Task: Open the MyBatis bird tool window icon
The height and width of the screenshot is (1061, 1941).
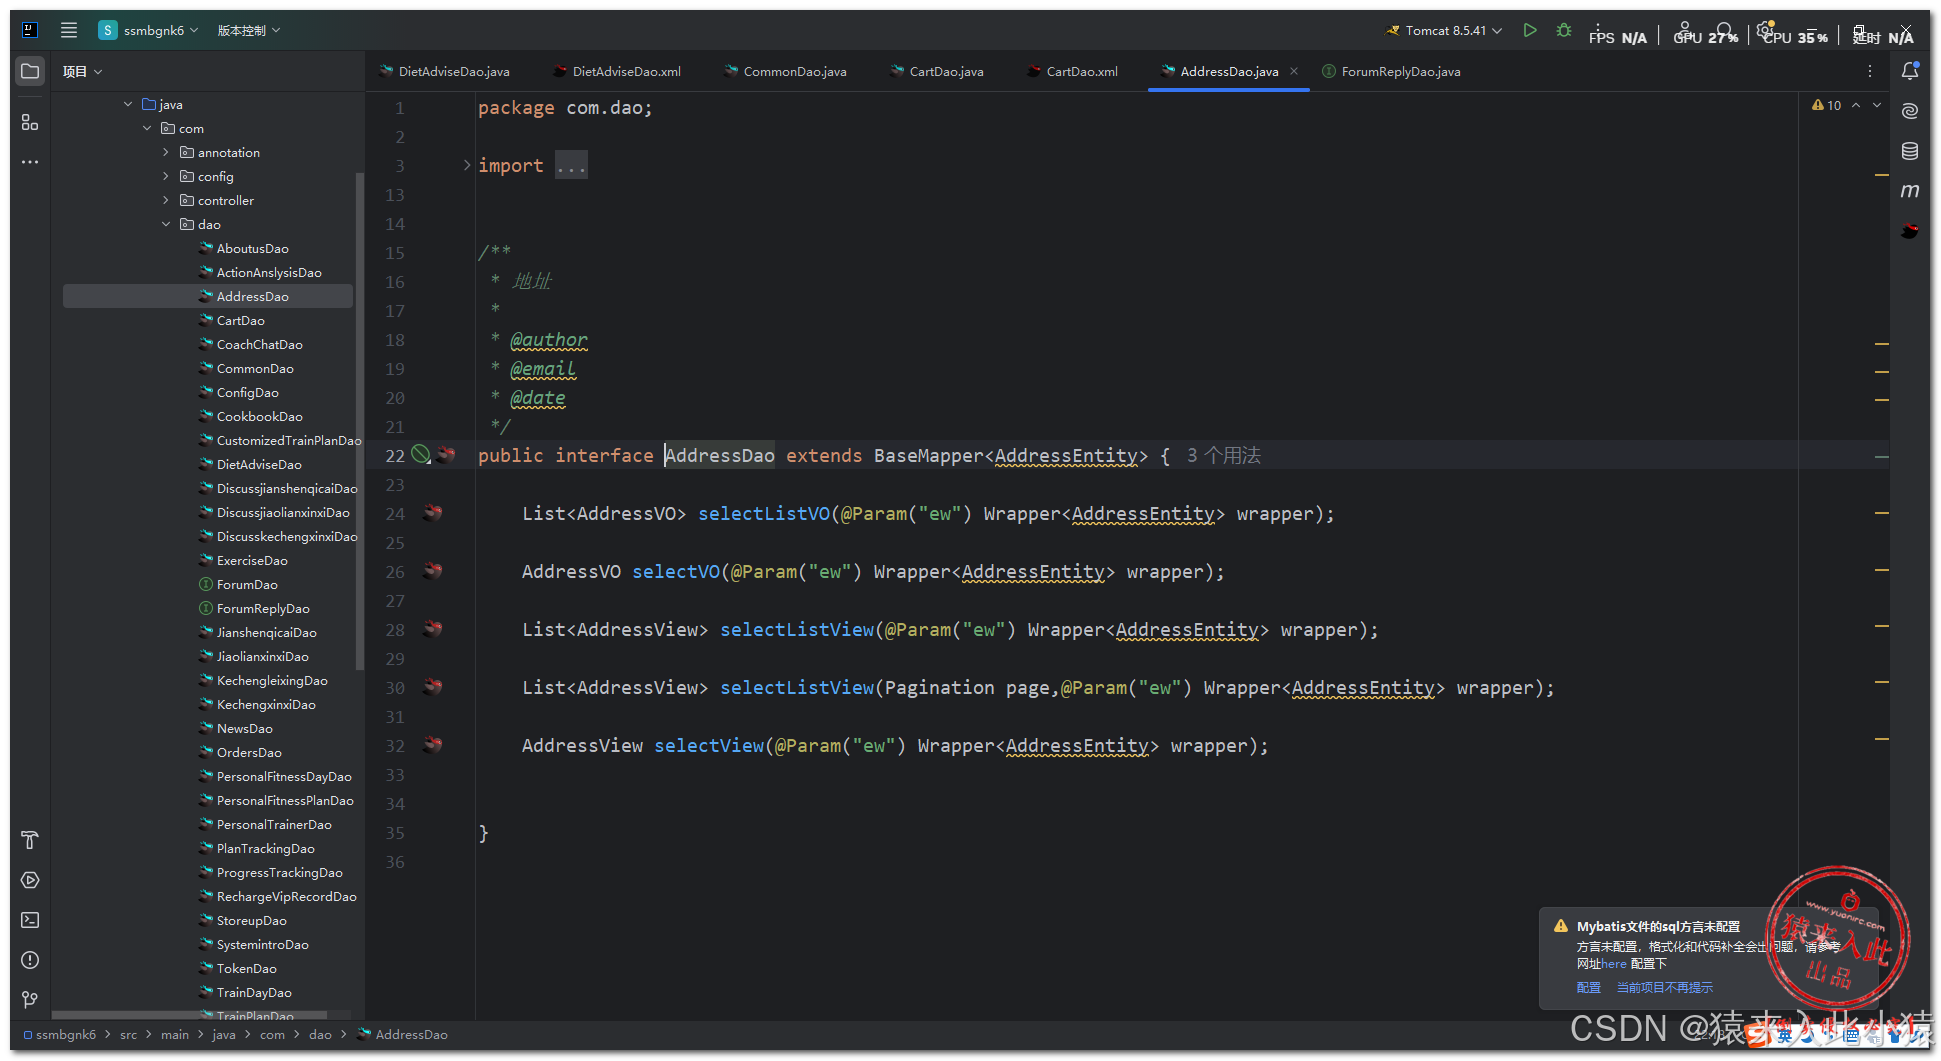Action: point(1910,231)
